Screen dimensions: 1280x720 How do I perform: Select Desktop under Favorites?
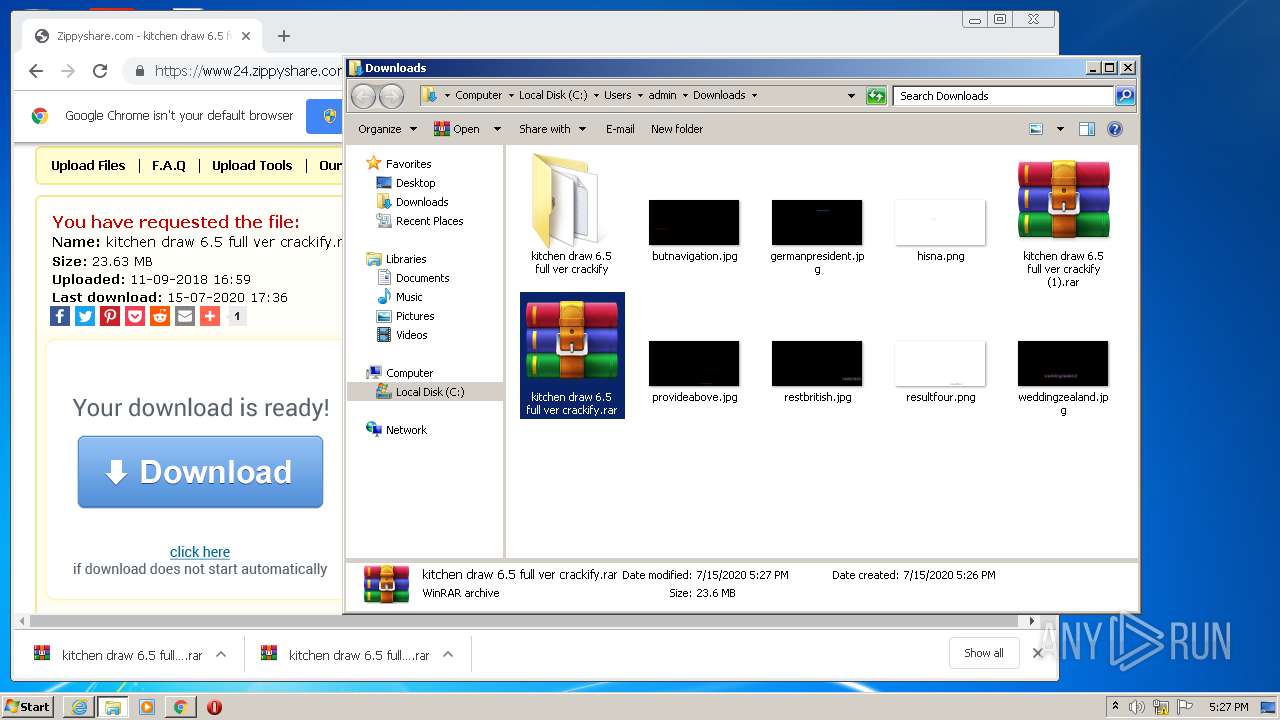(415, 183)
